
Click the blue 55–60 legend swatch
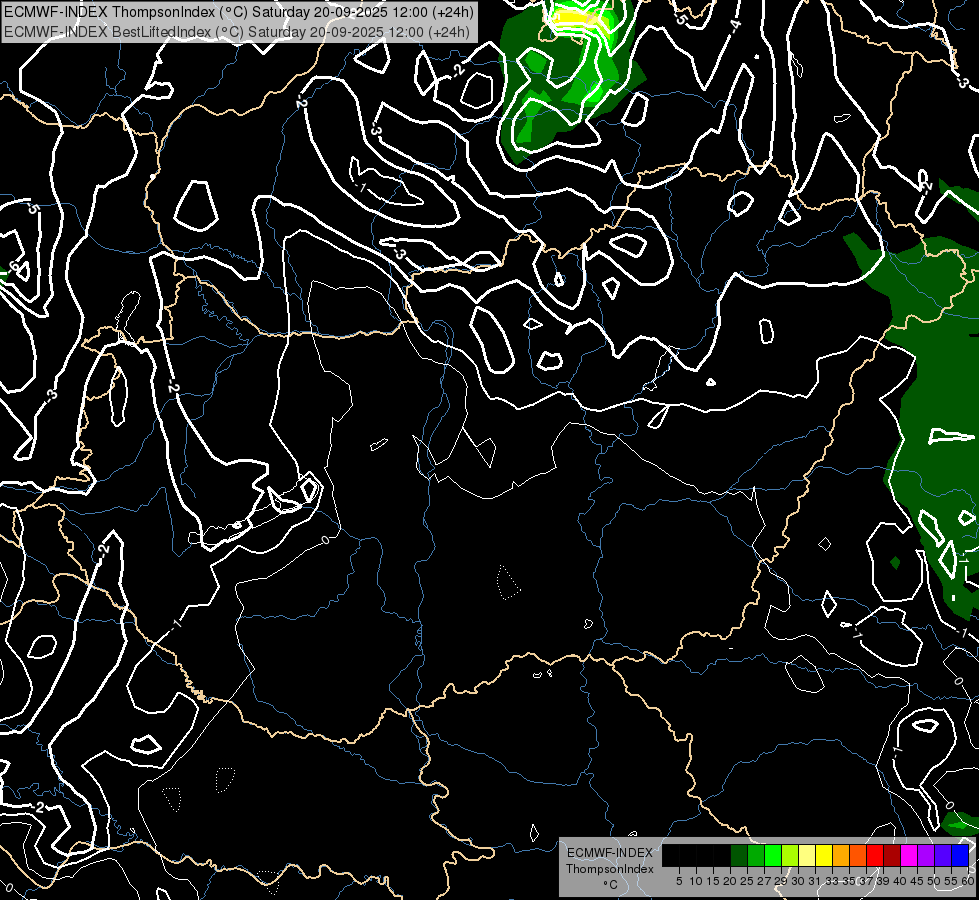(x=960, y=855)
